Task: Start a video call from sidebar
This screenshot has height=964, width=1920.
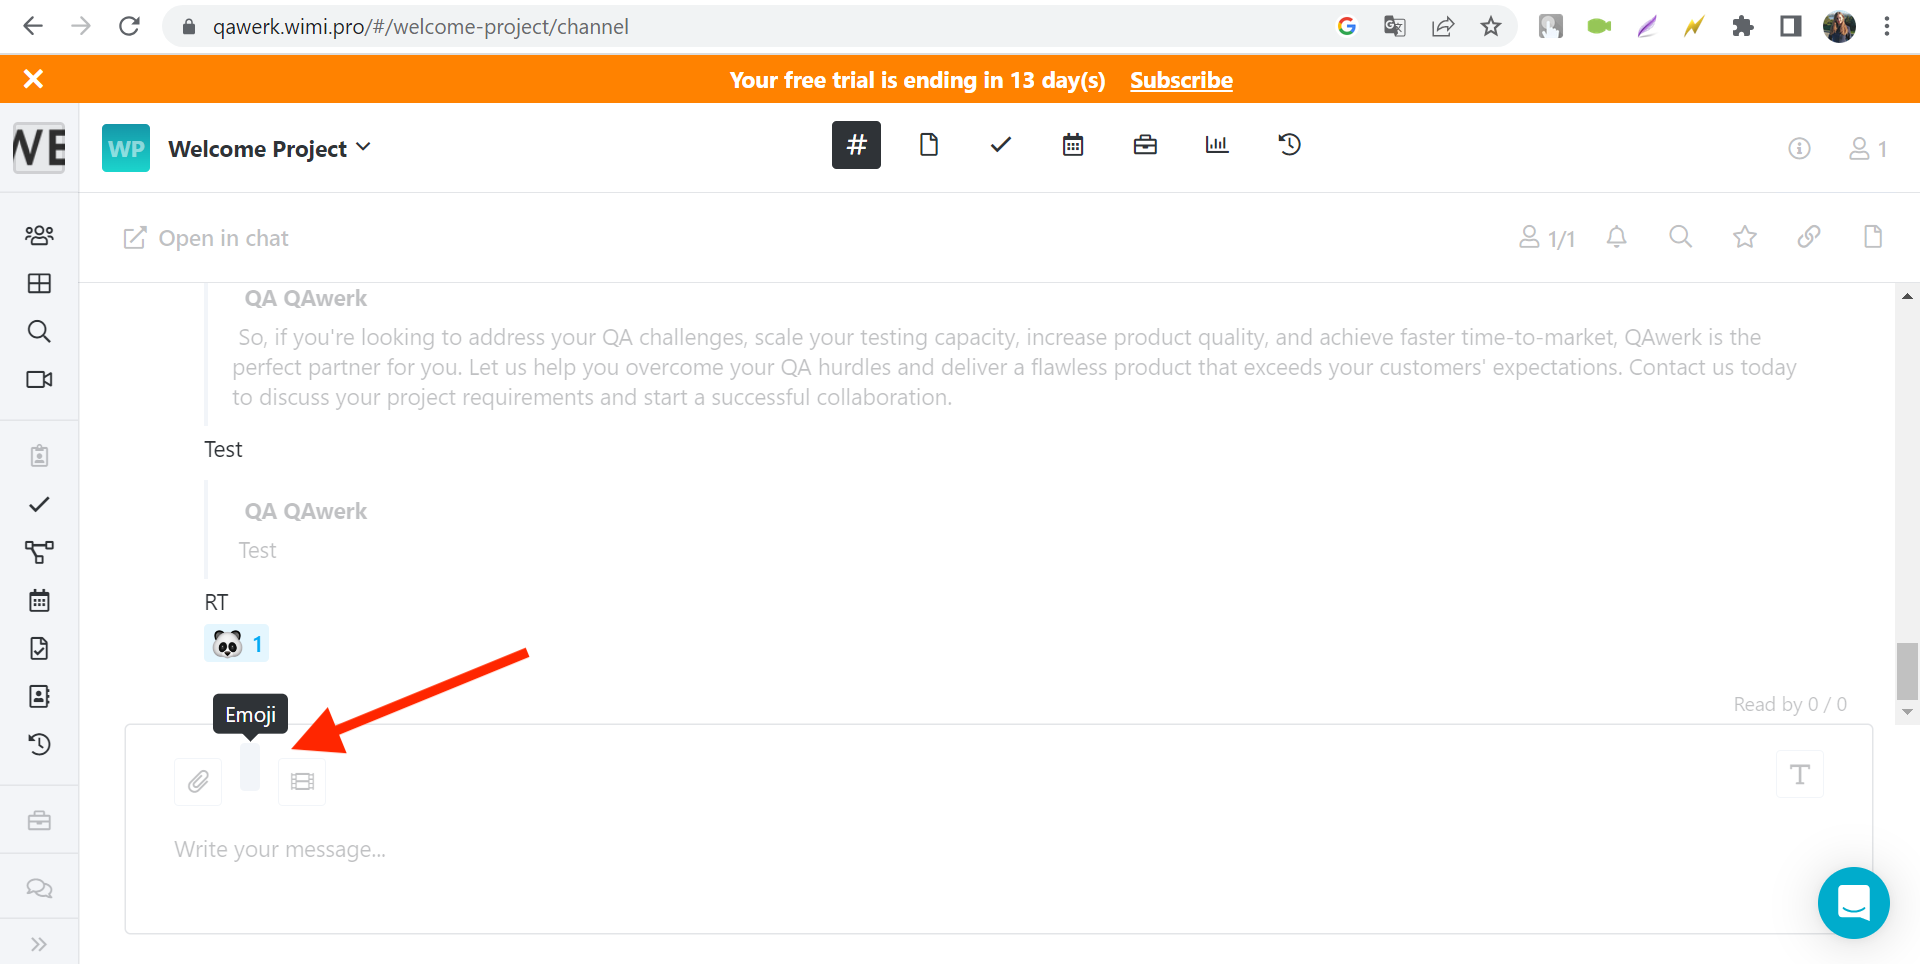Action: click(x=39, y=379)
